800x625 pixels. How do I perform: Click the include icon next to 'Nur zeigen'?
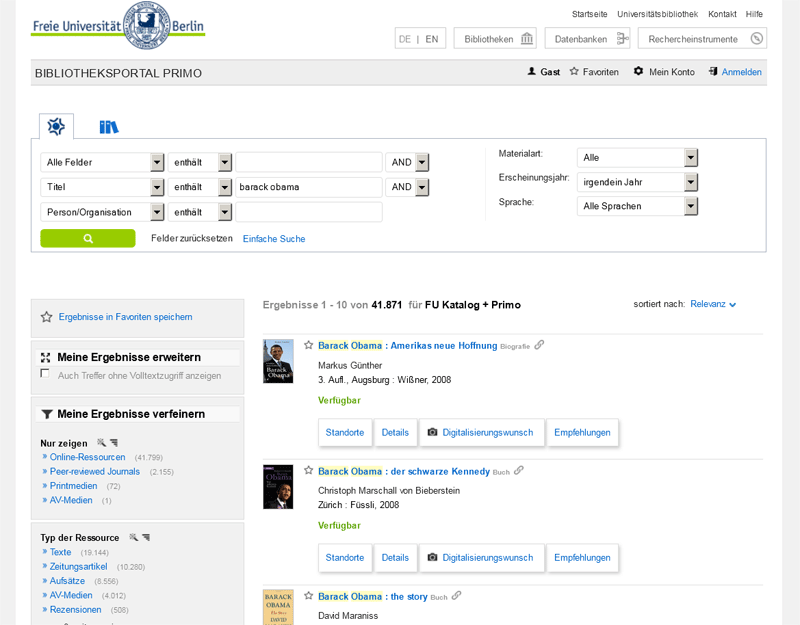coord(102,442)
